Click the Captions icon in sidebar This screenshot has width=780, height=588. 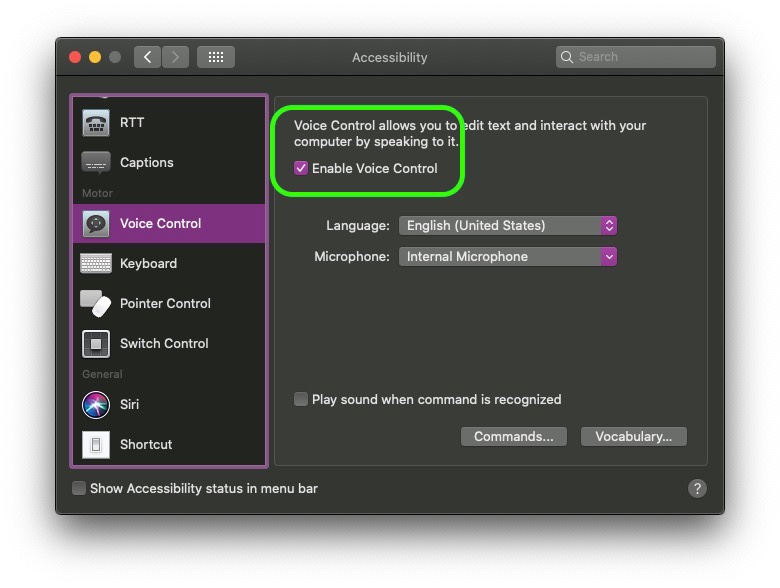point(96,163)
